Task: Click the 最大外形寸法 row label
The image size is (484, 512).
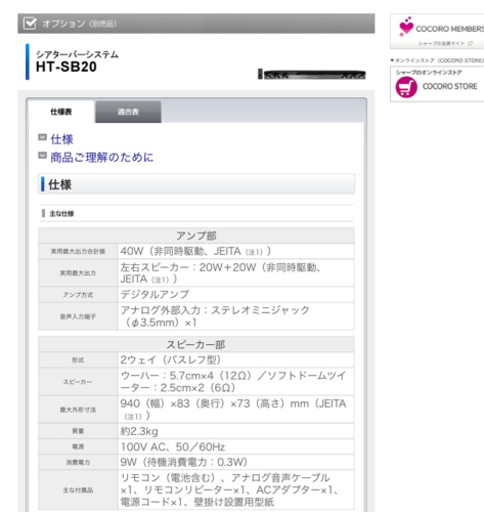Action: [78, 410]
